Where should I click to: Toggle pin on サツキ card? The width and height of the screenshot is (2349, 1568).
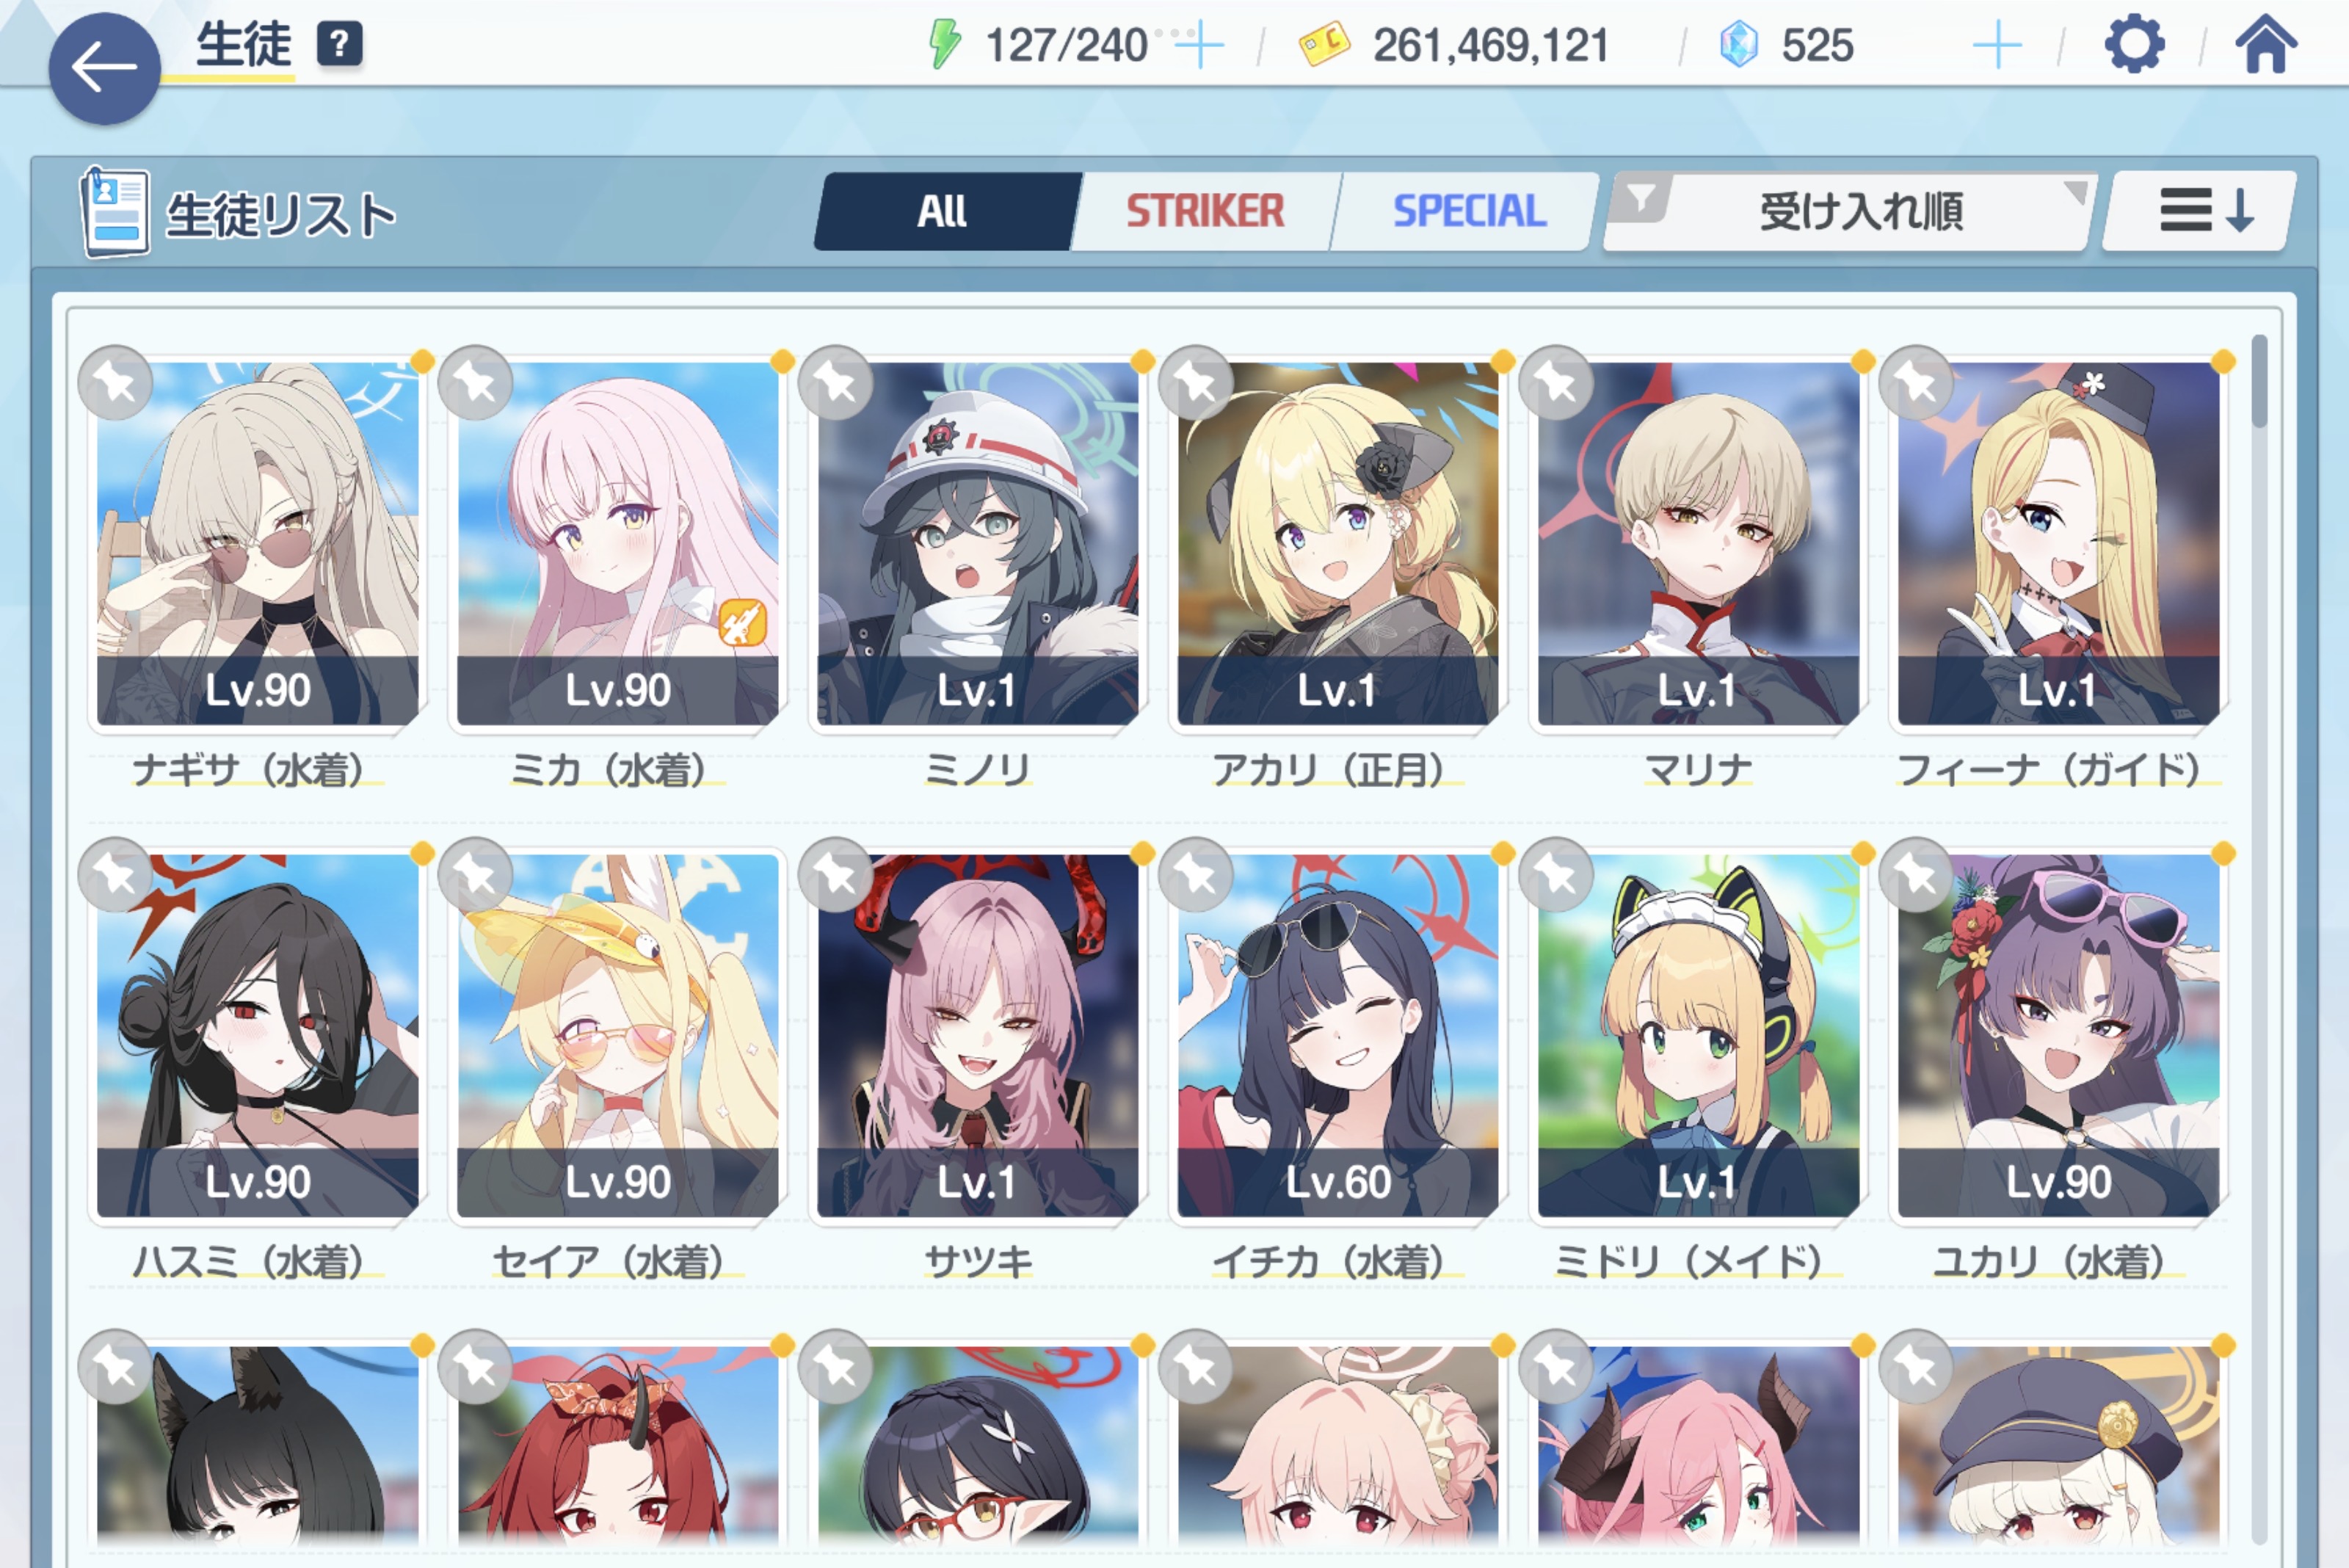836,875
